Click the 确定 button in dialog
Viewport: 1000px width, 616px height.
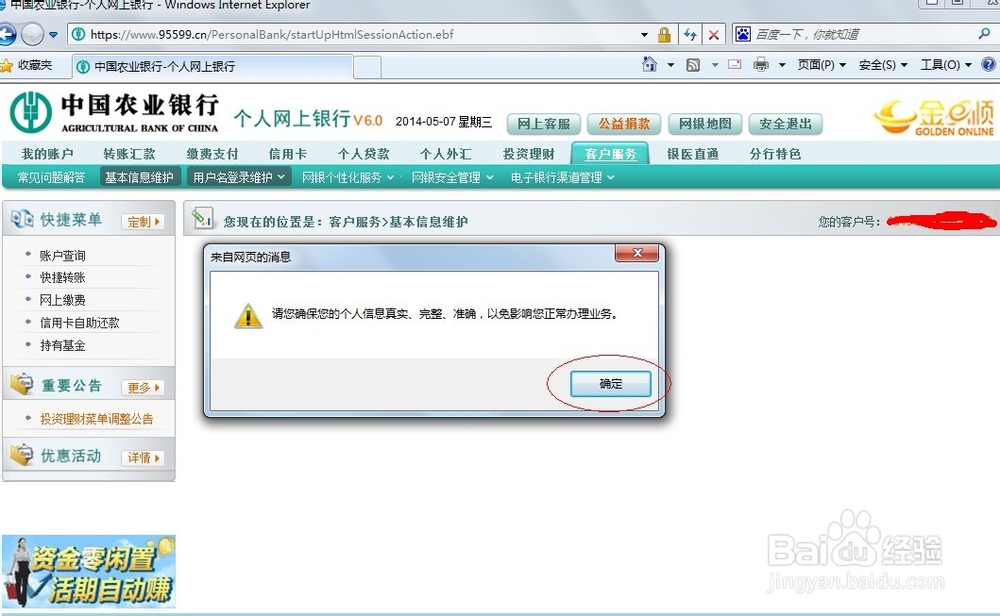[610, 384]
